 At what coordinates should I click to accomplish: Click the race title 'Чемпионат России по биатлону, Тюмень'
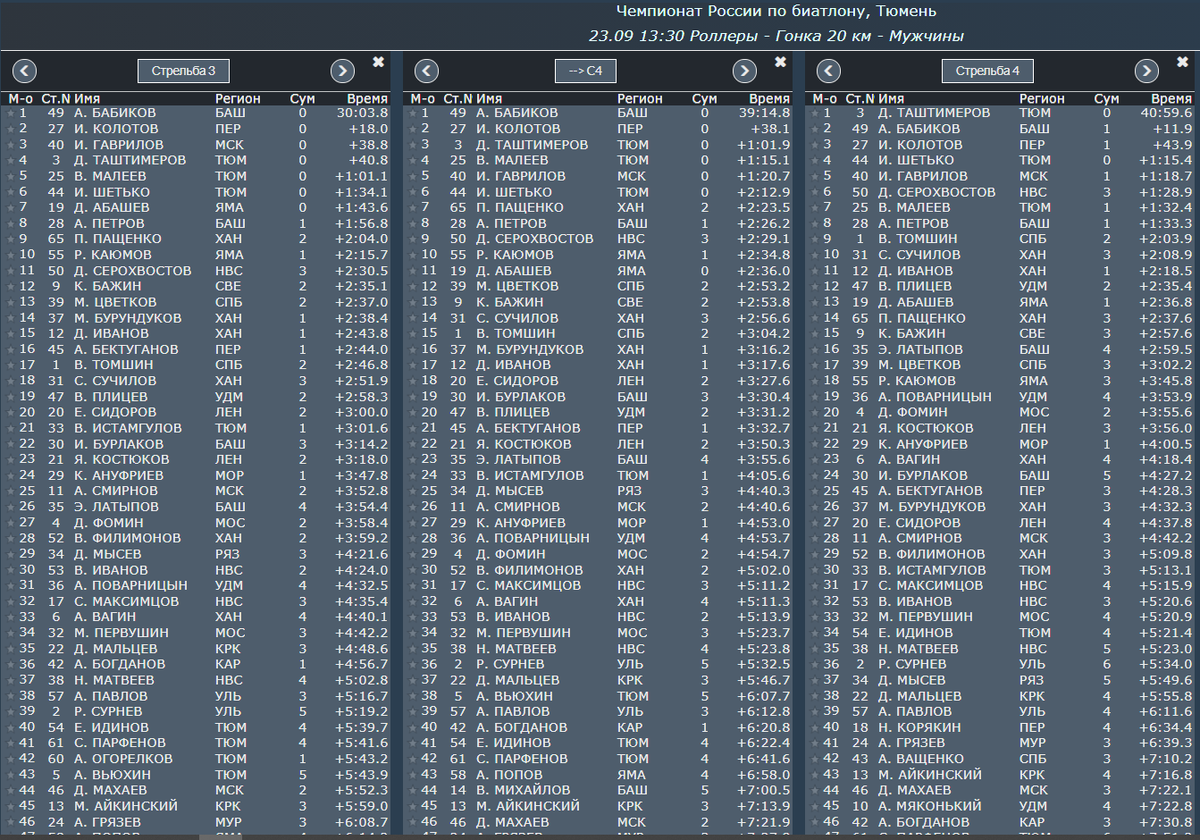tap(776, 12)
